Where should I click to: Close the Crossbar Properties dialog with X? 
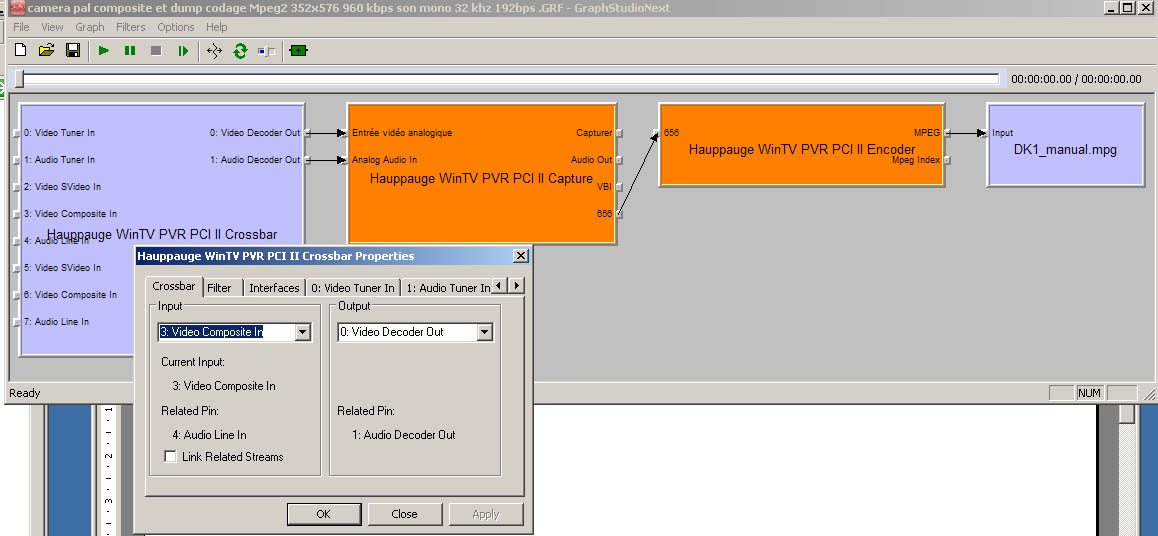pyautogui.click(x=521, y=256)
